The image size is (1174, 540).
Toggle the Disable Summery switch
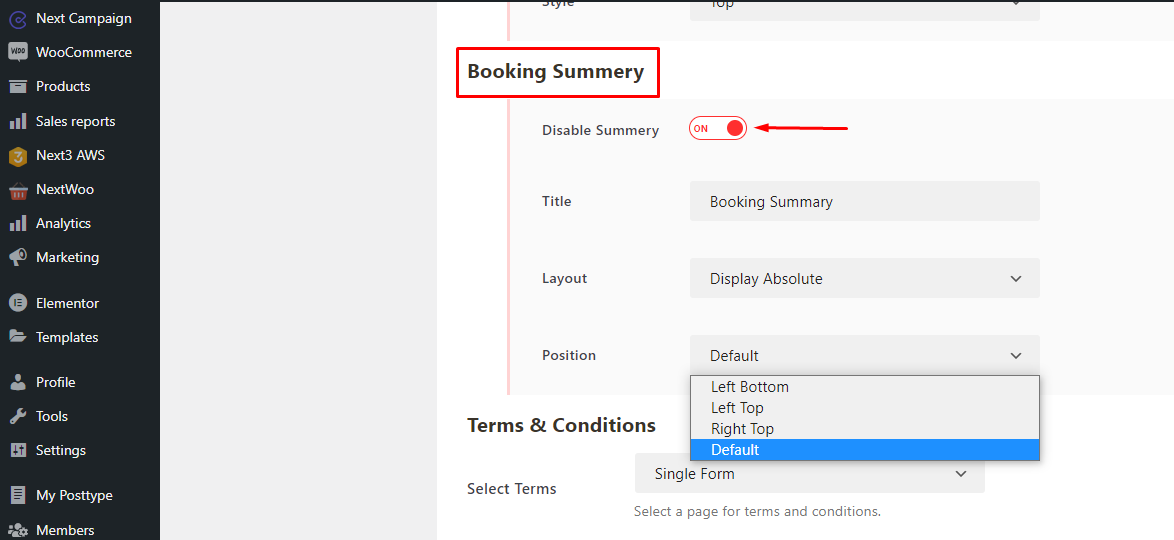718,128
